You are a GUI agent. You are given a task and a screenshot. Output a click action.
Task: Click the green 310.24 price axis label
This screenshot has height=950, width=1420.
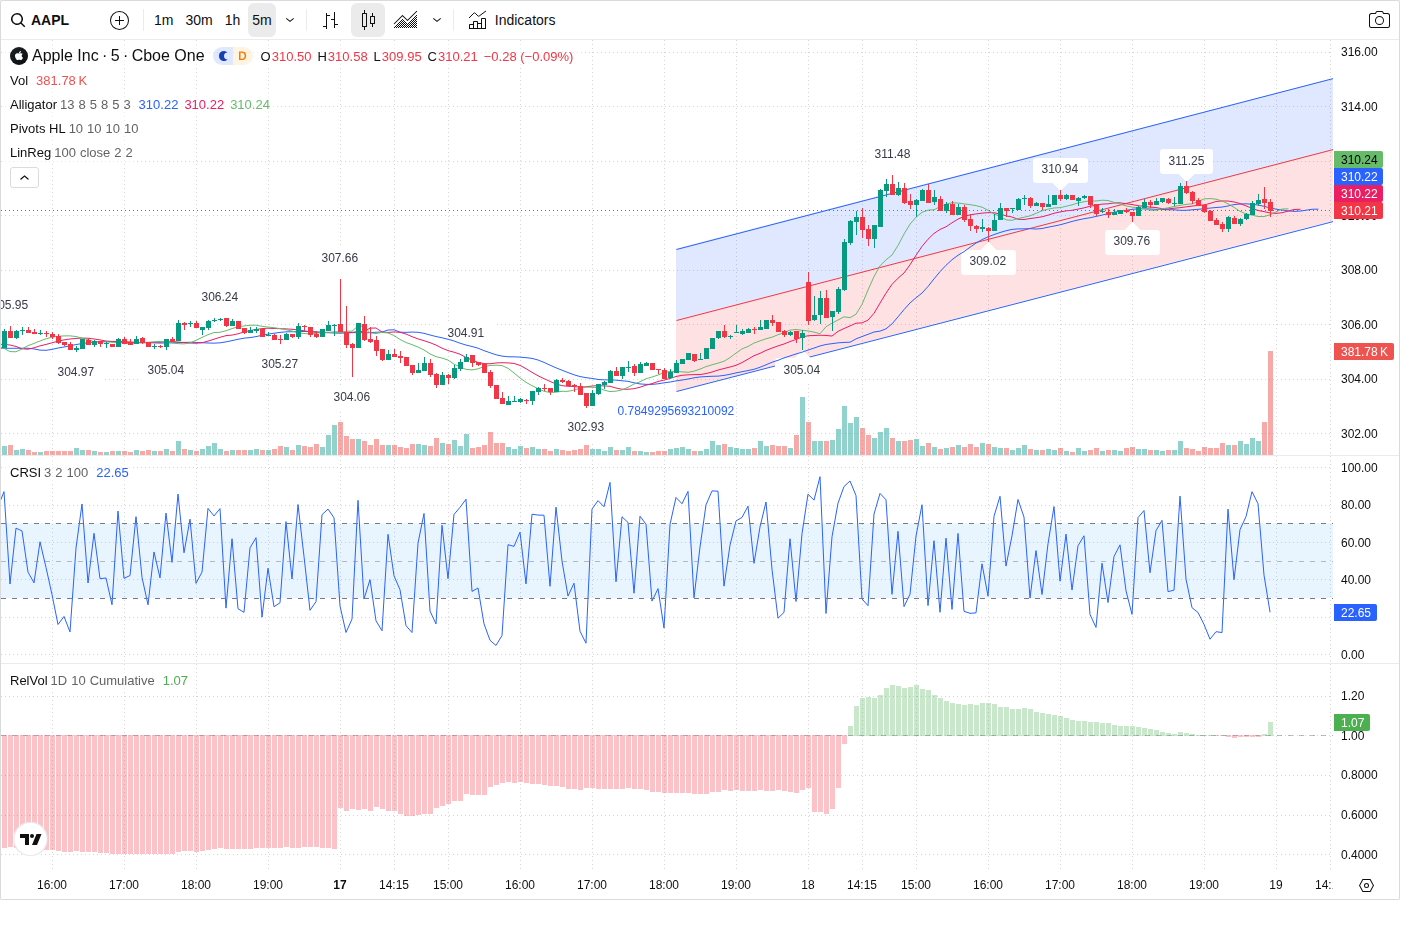click(x=1359, y=160)
